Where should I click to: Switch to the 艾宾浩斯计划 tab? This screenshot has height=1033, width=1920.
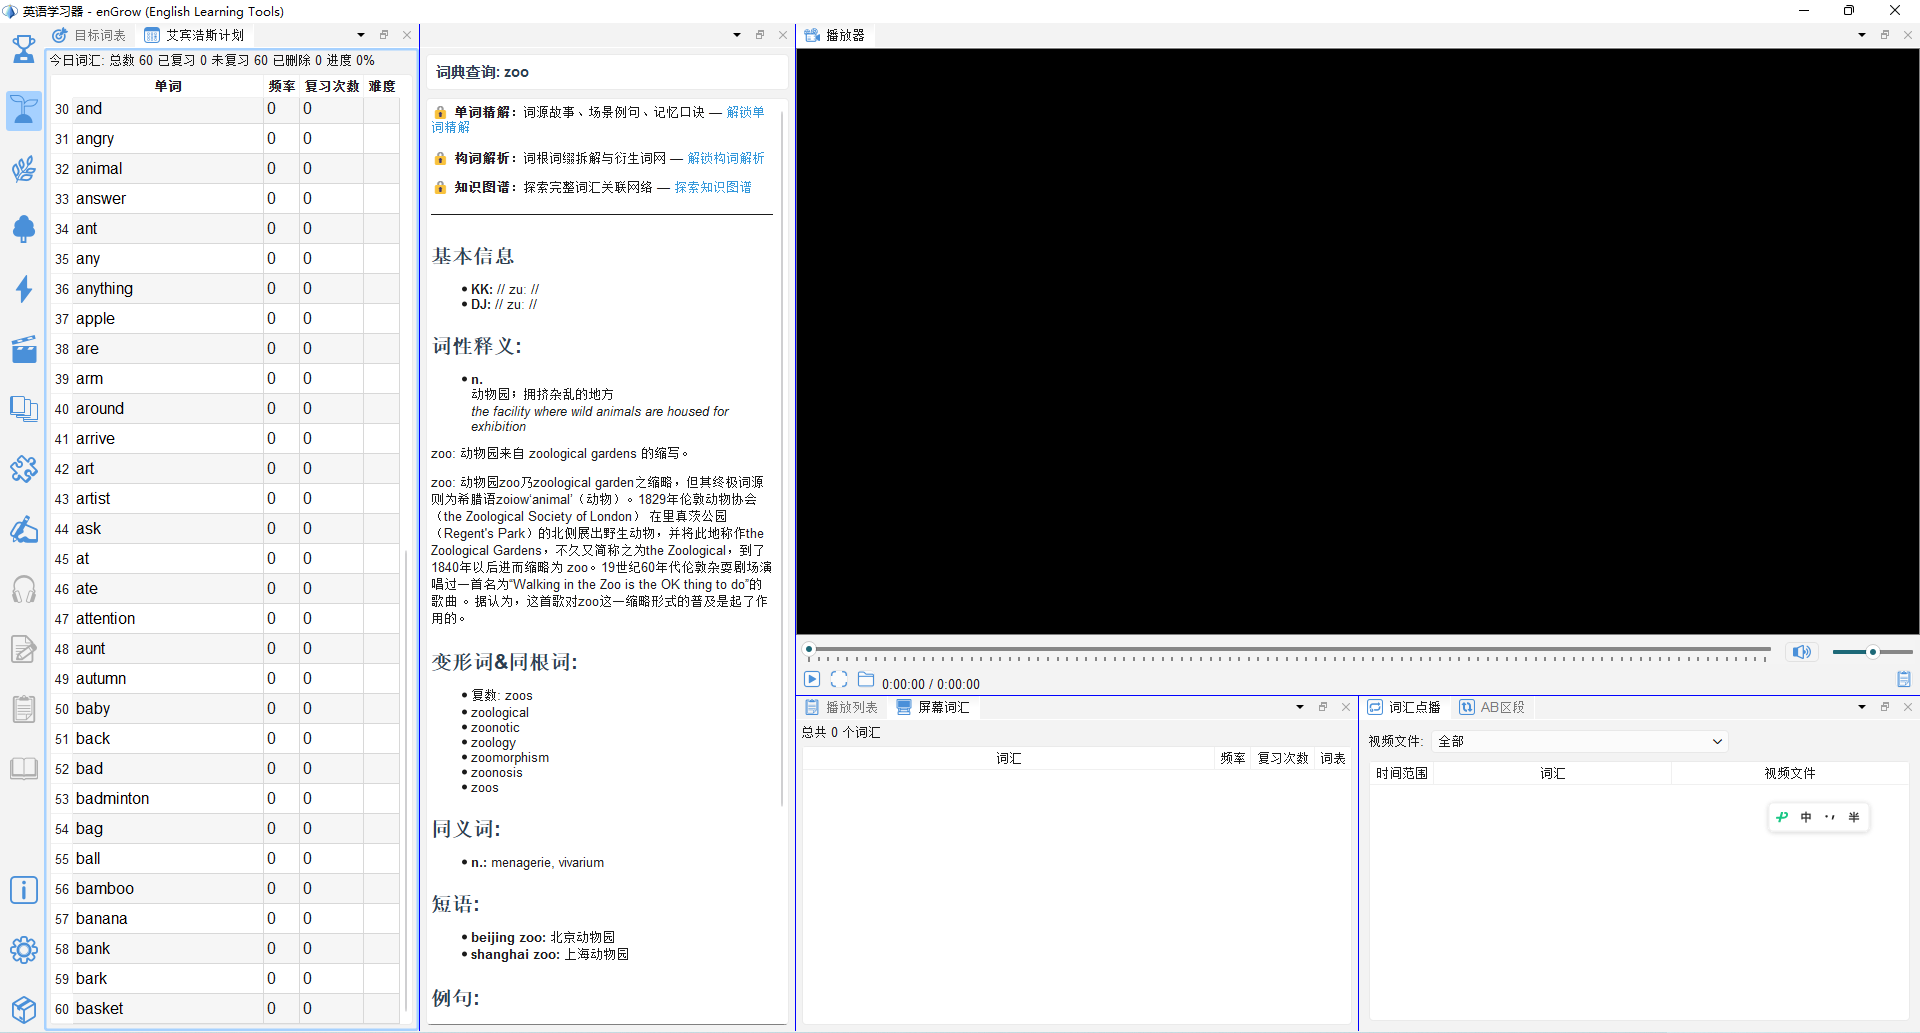[195, 35]
